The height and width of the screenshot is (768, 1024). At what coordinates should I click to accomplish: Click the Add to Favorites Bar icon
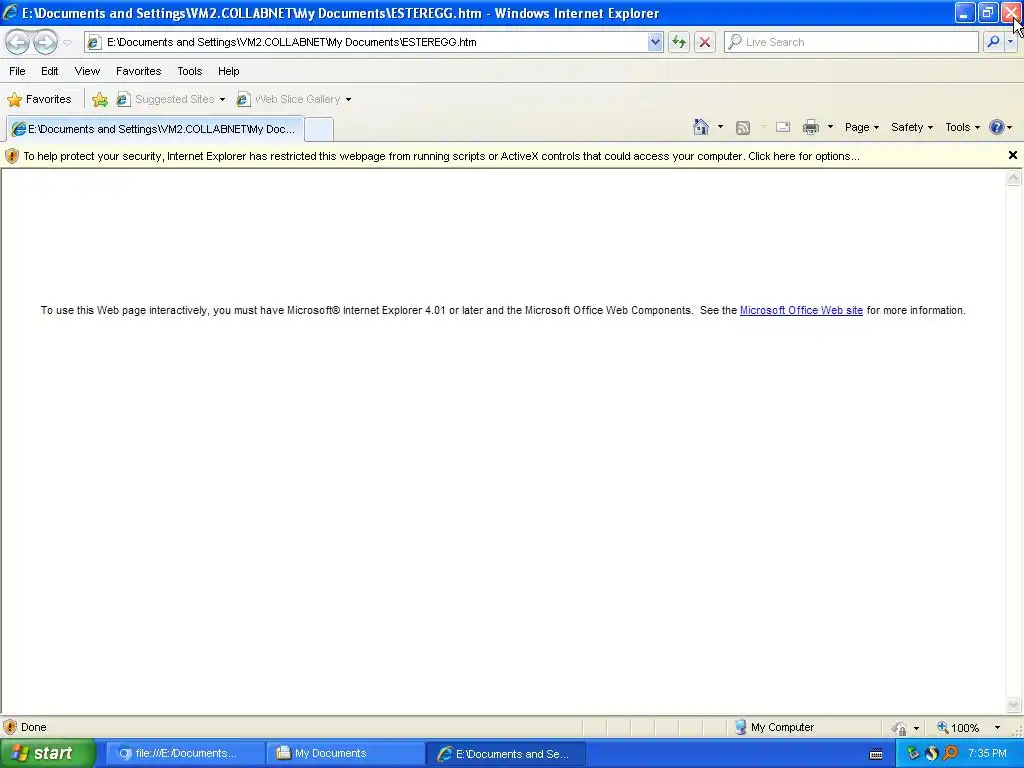click(x=100, y=99)
